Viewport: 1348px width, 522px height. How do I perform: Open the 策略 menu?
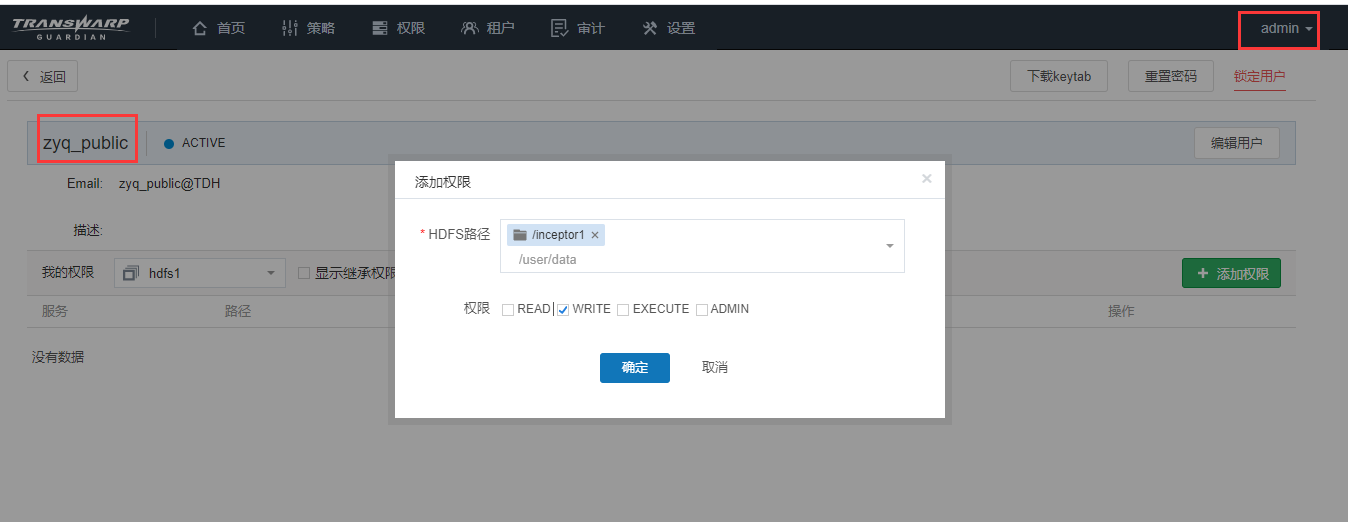[x=309, y=28]
